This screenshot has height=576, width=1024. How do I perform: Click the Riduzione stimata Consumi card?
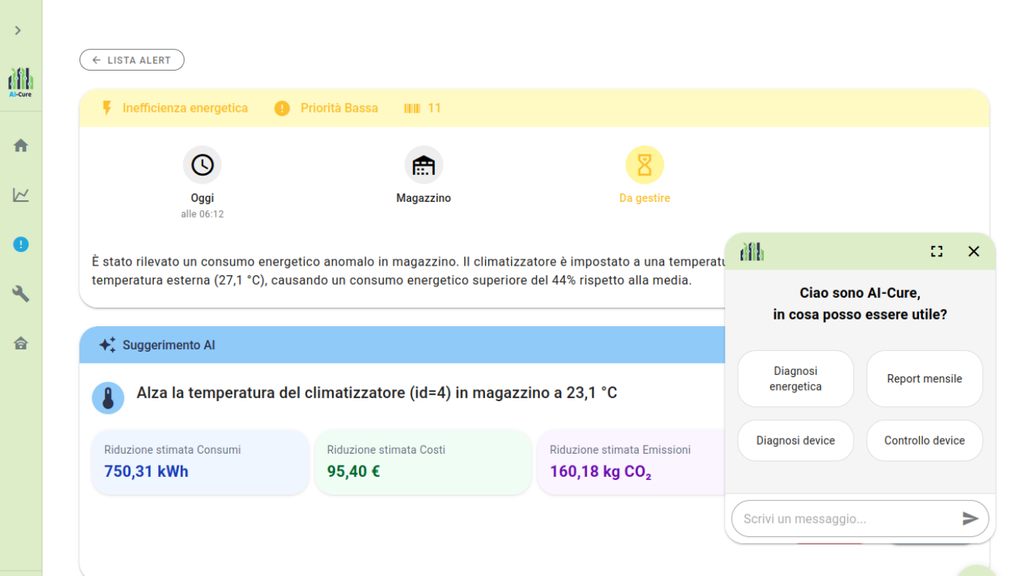point(200,462)
